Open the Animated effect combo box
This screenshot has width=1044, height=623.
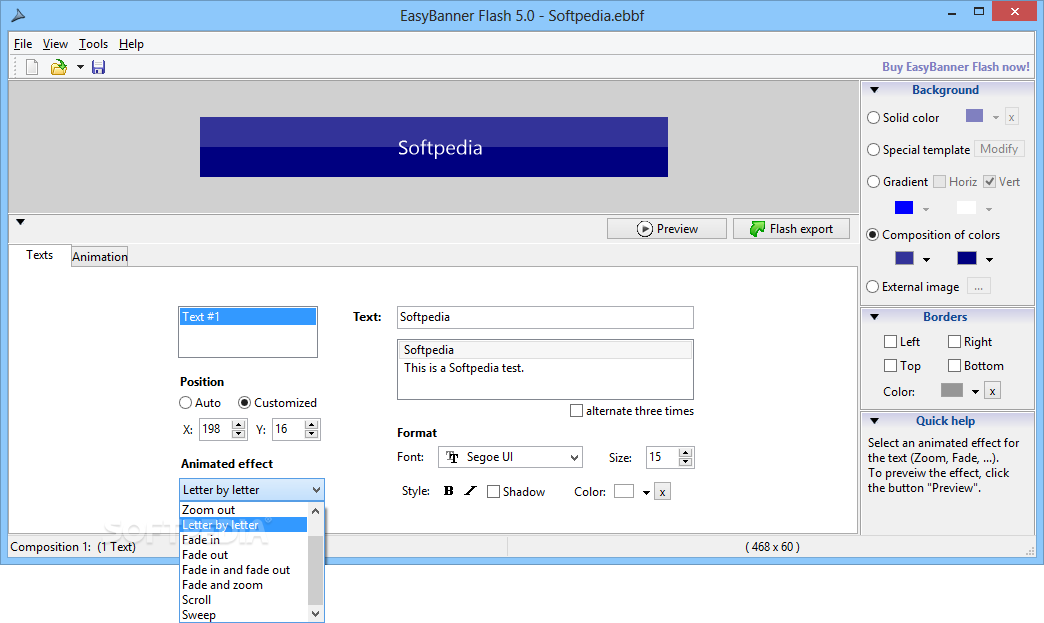pyautogui.click(x=252, y=490)
